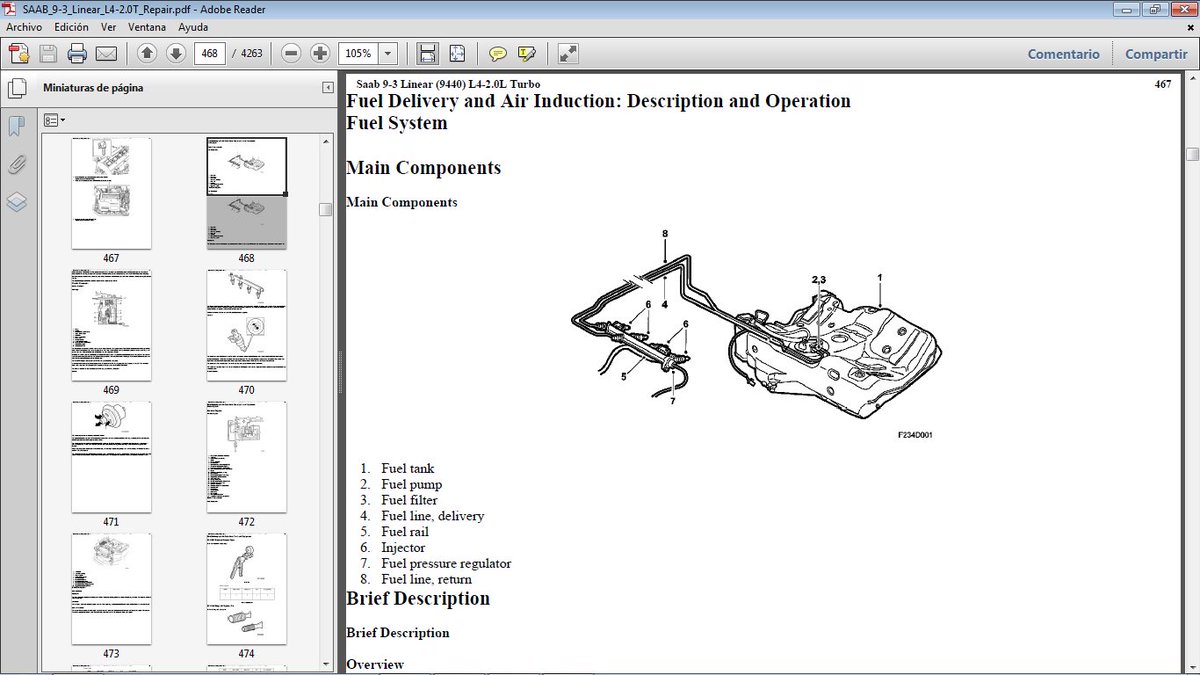Select page 473 thumbnail
Image resolution: width=1200 pixels, height=675 pixels.
tap(111, 589)
